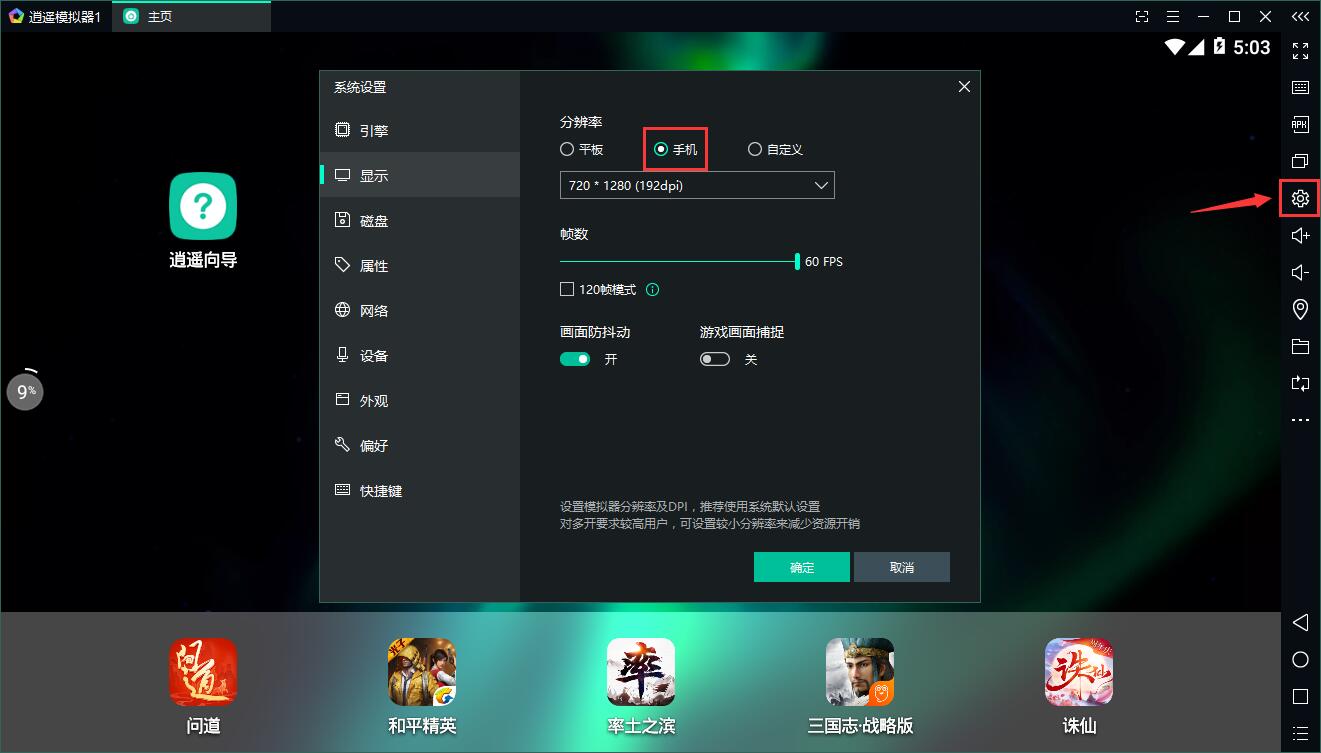
Task: Open the more options ellipsis icon
Action: coord(1300,420)
